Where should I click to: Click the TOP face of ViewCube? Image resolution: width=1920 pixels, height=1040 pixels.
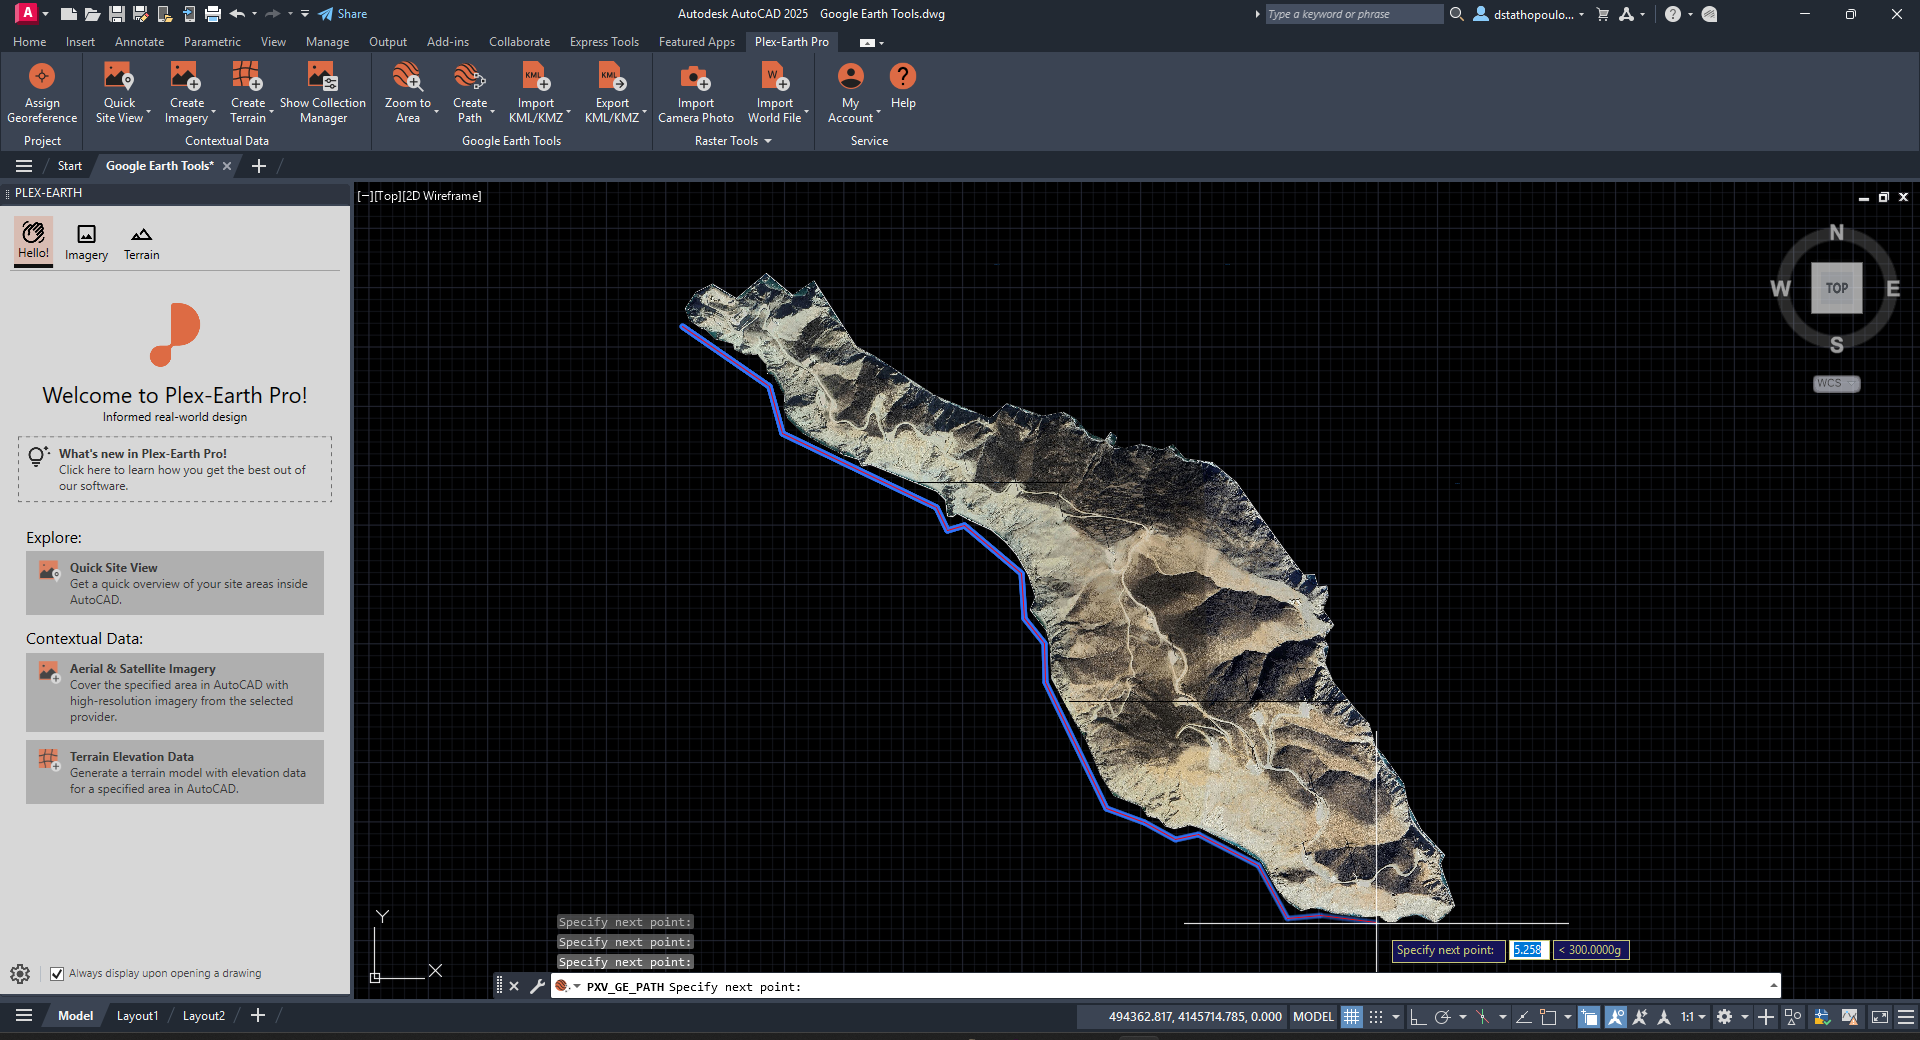click(1837, 288)
